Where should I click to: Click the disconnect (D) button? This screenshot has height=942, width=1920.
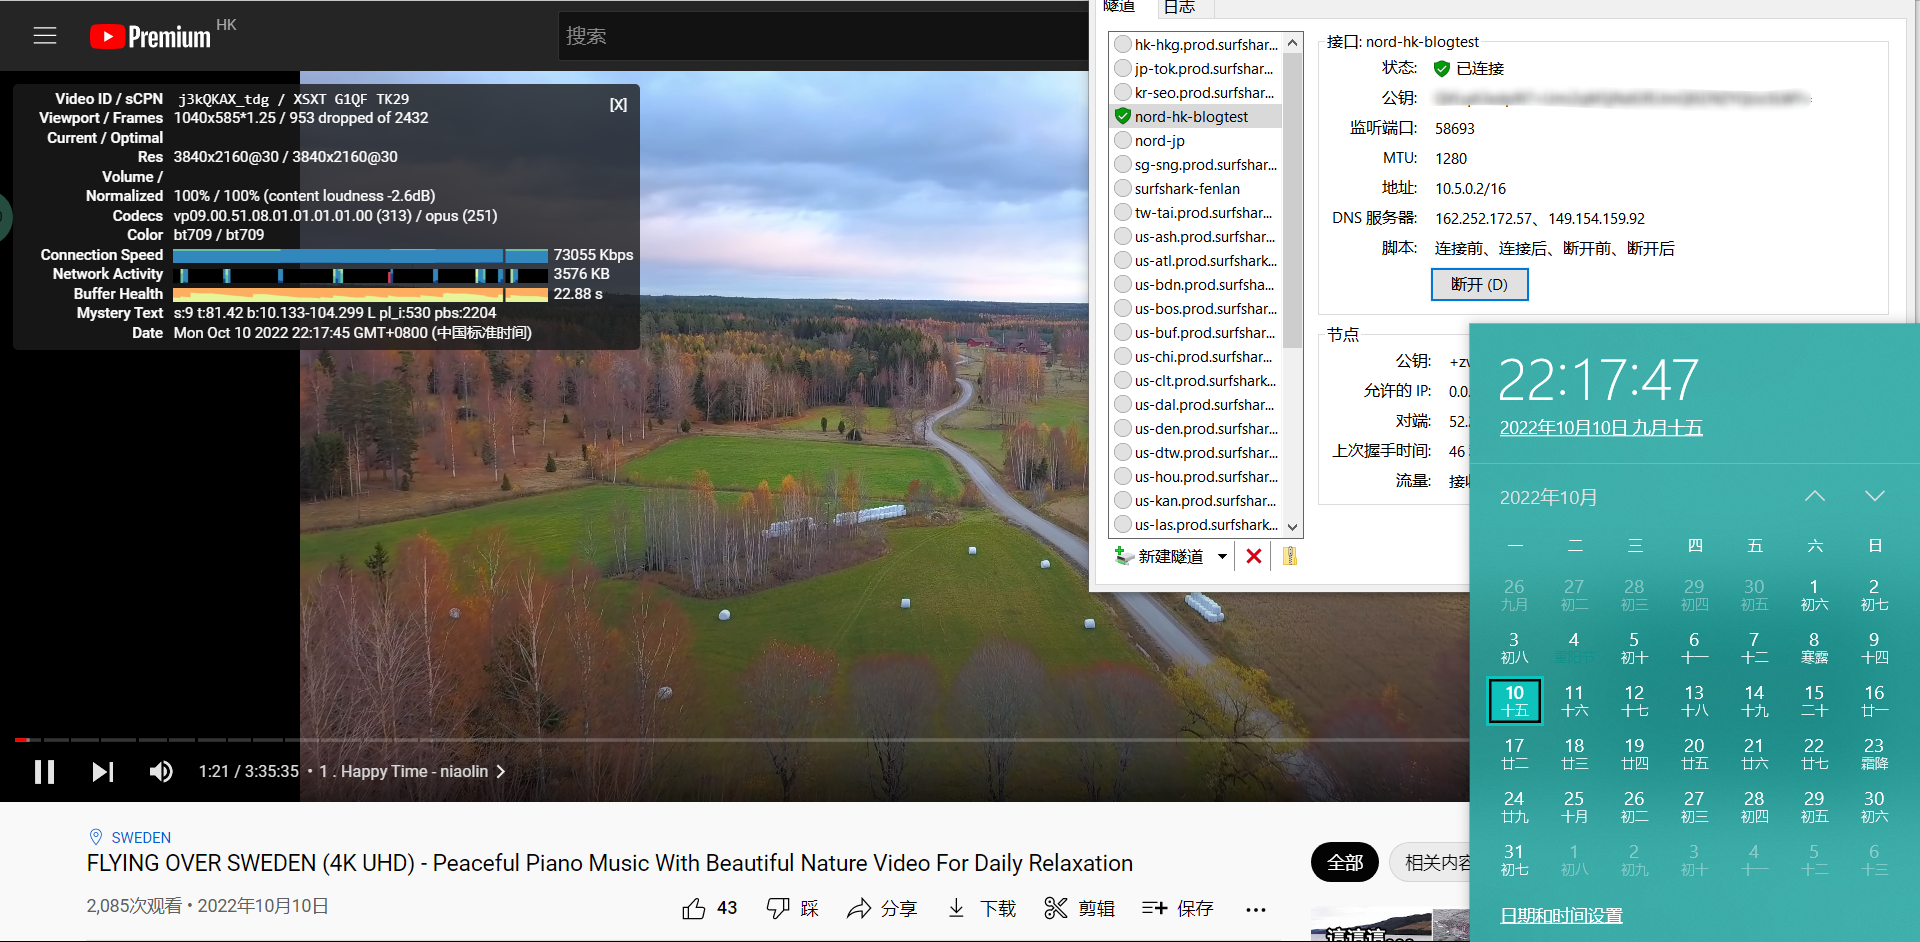(x=1479, y=285)
